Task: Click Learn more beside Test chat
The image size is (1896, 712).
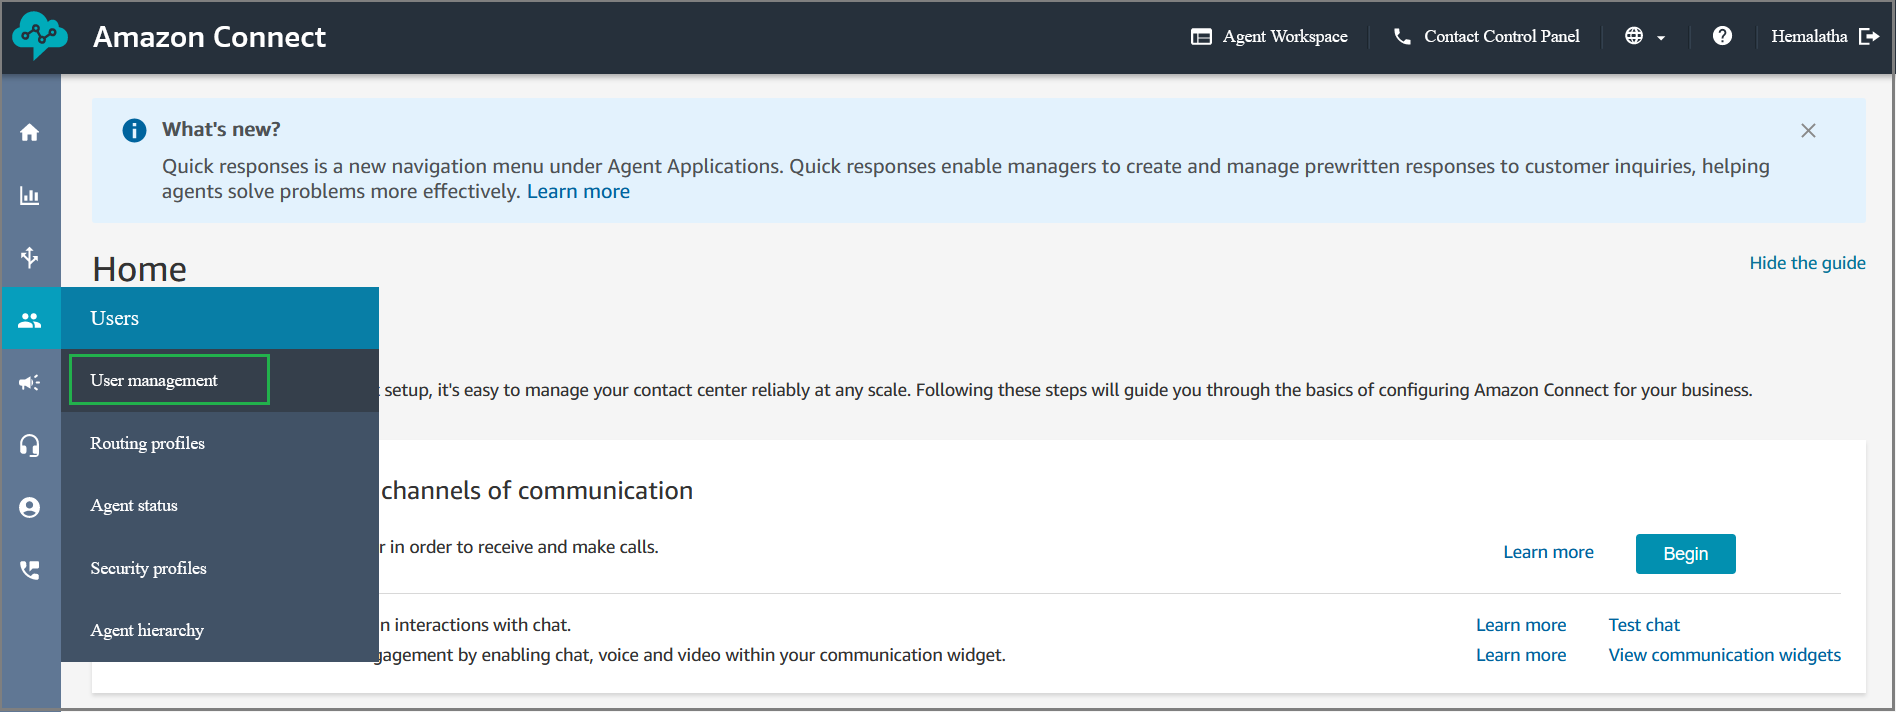Action: pyautogui.click(x=1521, y=625)
